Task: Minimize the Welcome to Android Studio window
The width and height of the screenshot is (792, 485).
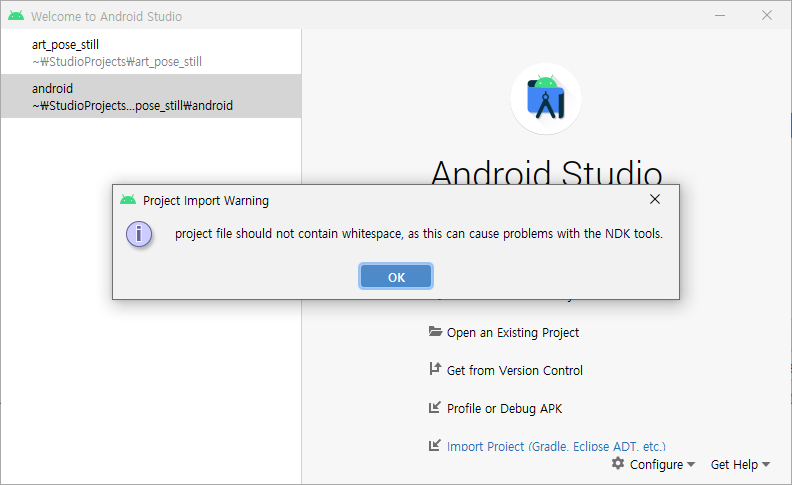Action: 720,16
